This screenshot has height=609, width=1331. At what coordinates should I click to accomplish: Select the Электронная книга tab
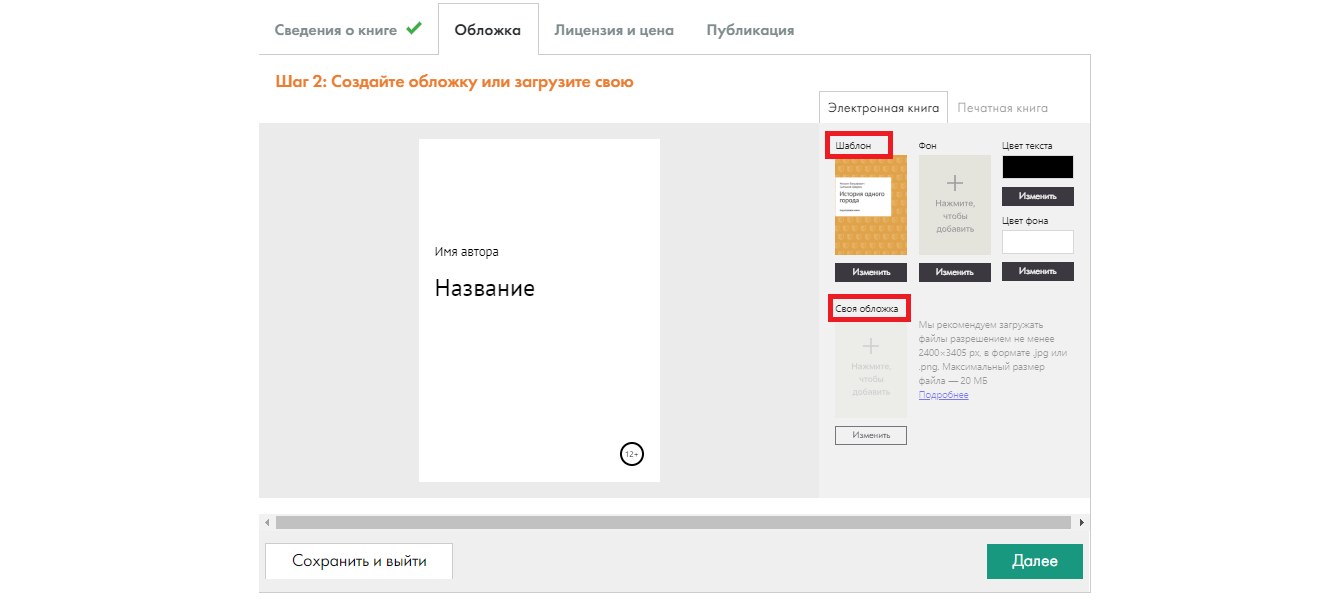click(x=883, y=108)
